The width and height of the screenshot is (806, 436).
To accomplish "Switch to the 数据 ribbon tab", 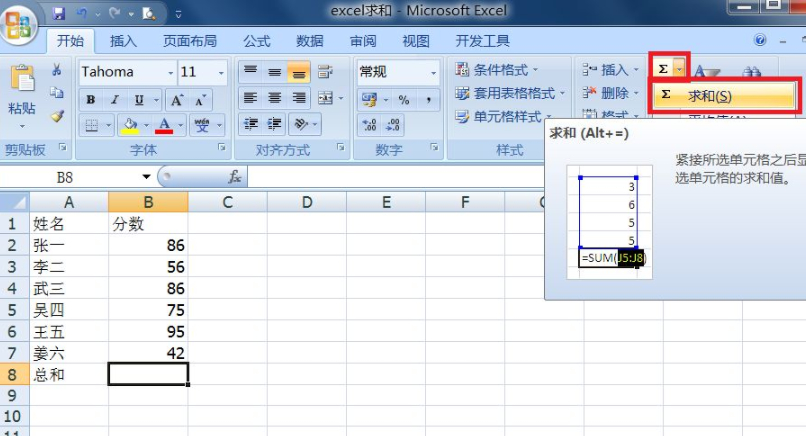I will pyautogui.click(x=310, y=41).
